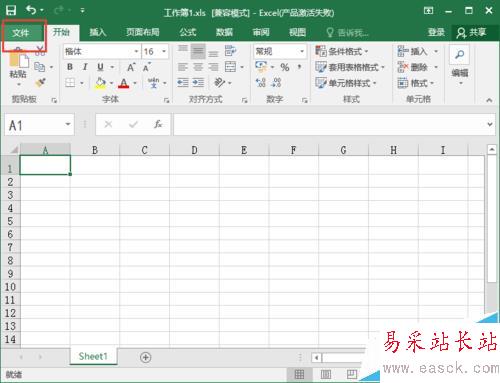Open 条件格式 (Conditional Formatting) menu
Image resolution: width=500 pixels, height=383 pixels.
tap(342, 51)
